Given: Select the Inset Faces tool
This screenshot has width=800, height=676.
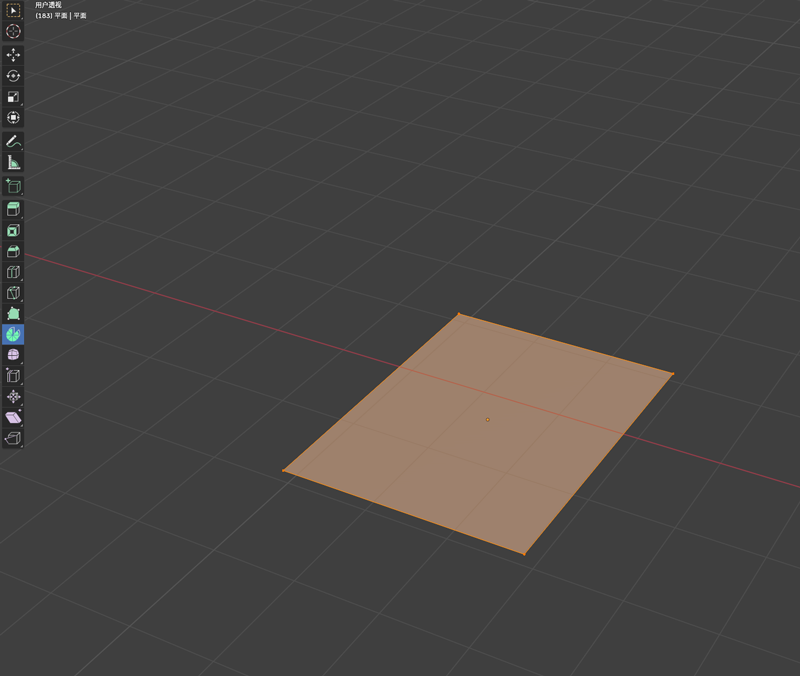Looking at the screenshot, I should click(14, 230).
